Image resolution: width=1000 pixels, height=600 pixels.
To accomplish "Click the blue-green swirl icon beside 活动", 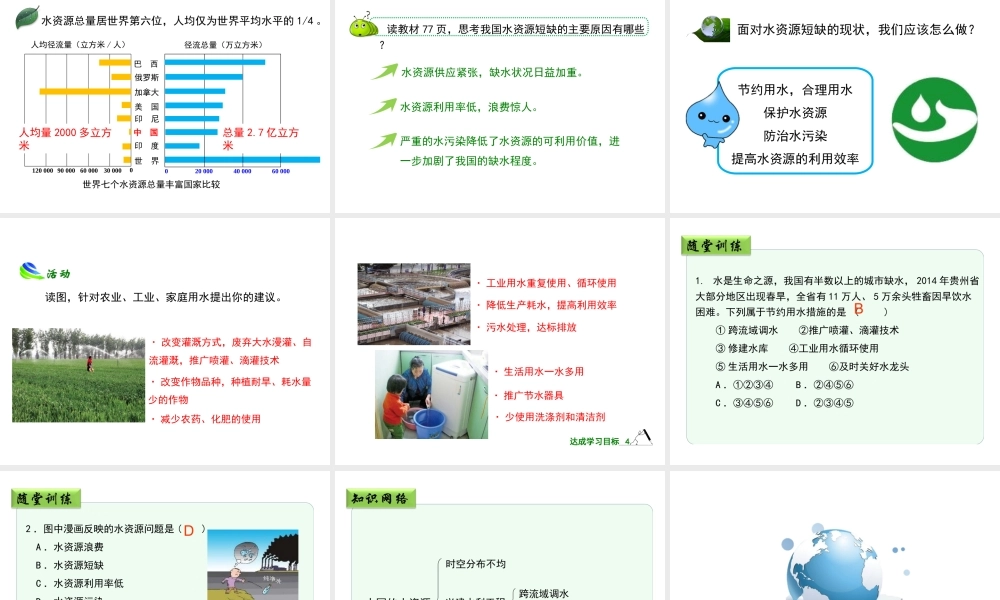I will click(x=31, y=272).
